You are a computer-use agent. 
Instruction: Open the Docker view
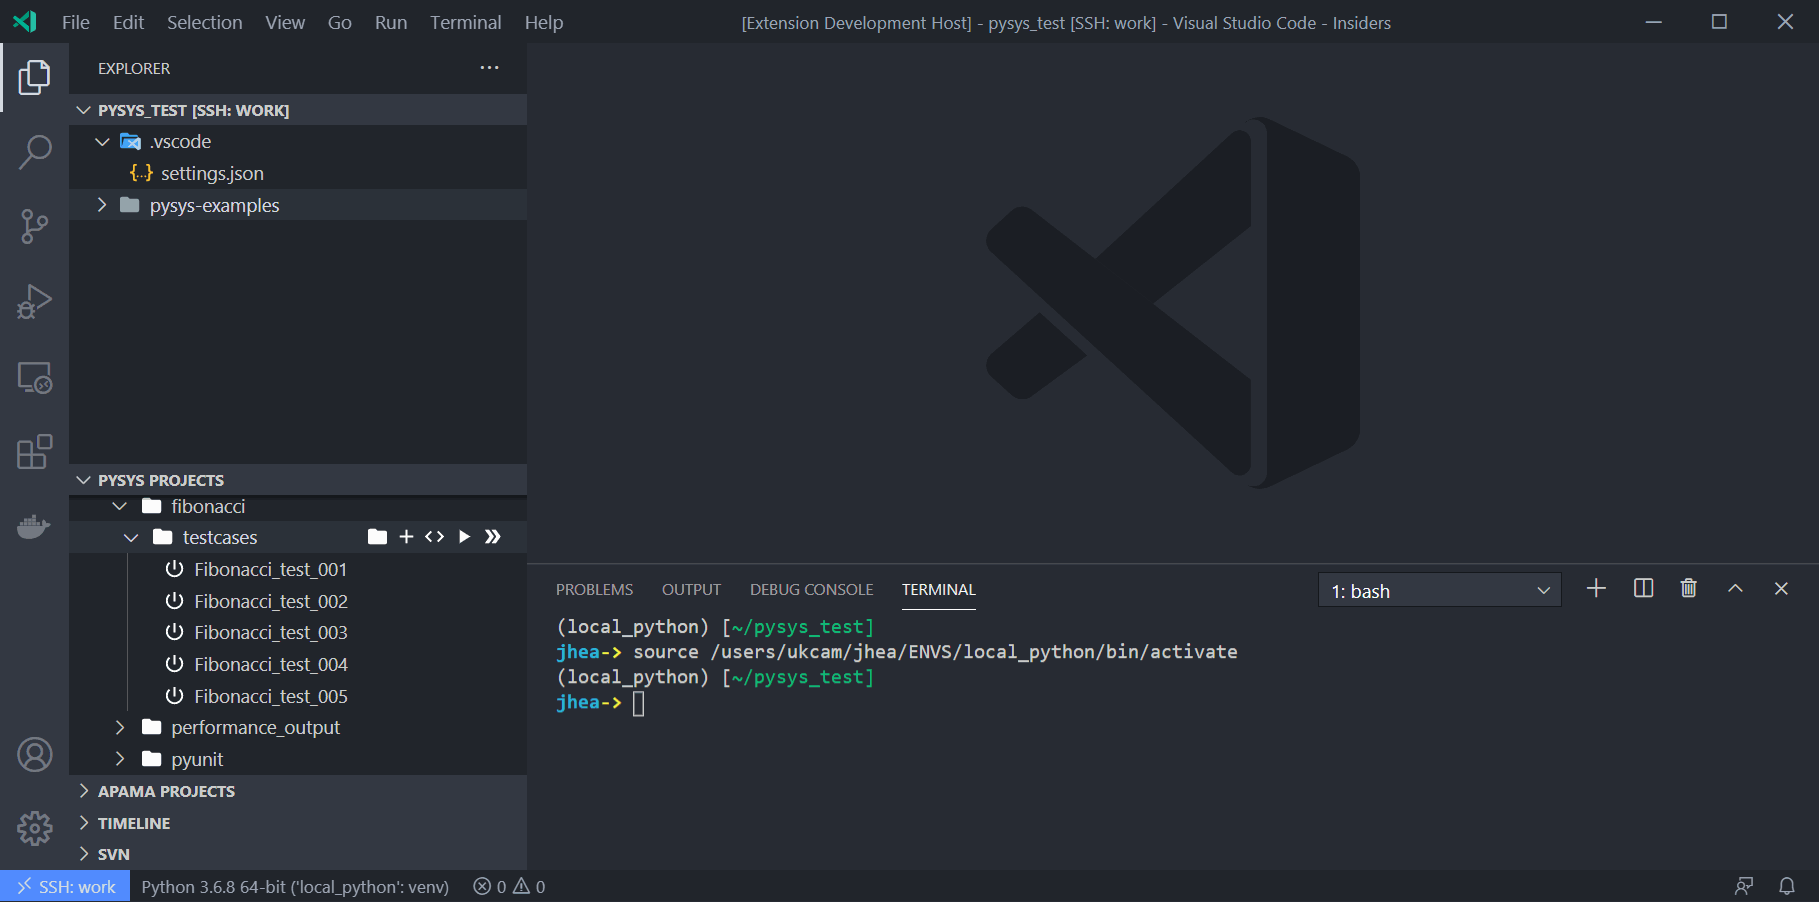tap(34, 526)
